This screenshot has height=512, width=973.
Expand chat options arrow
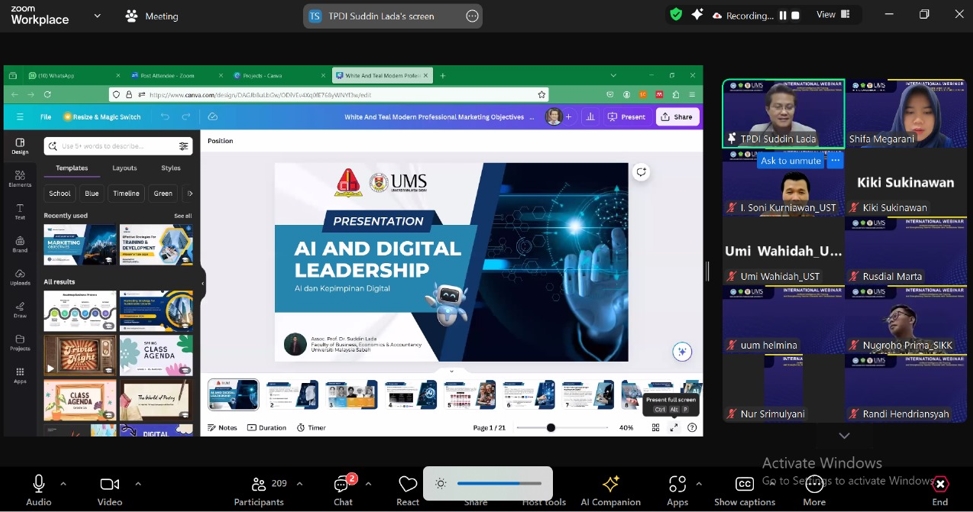[x=369, y=484]
